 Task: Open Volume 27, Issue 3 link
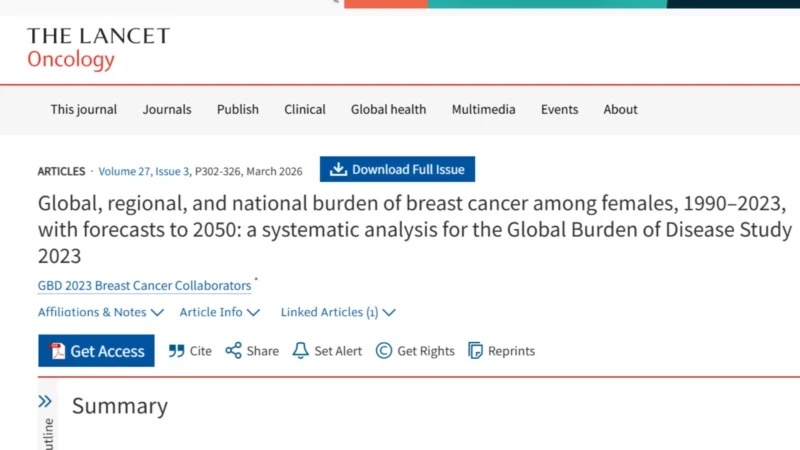143,171
